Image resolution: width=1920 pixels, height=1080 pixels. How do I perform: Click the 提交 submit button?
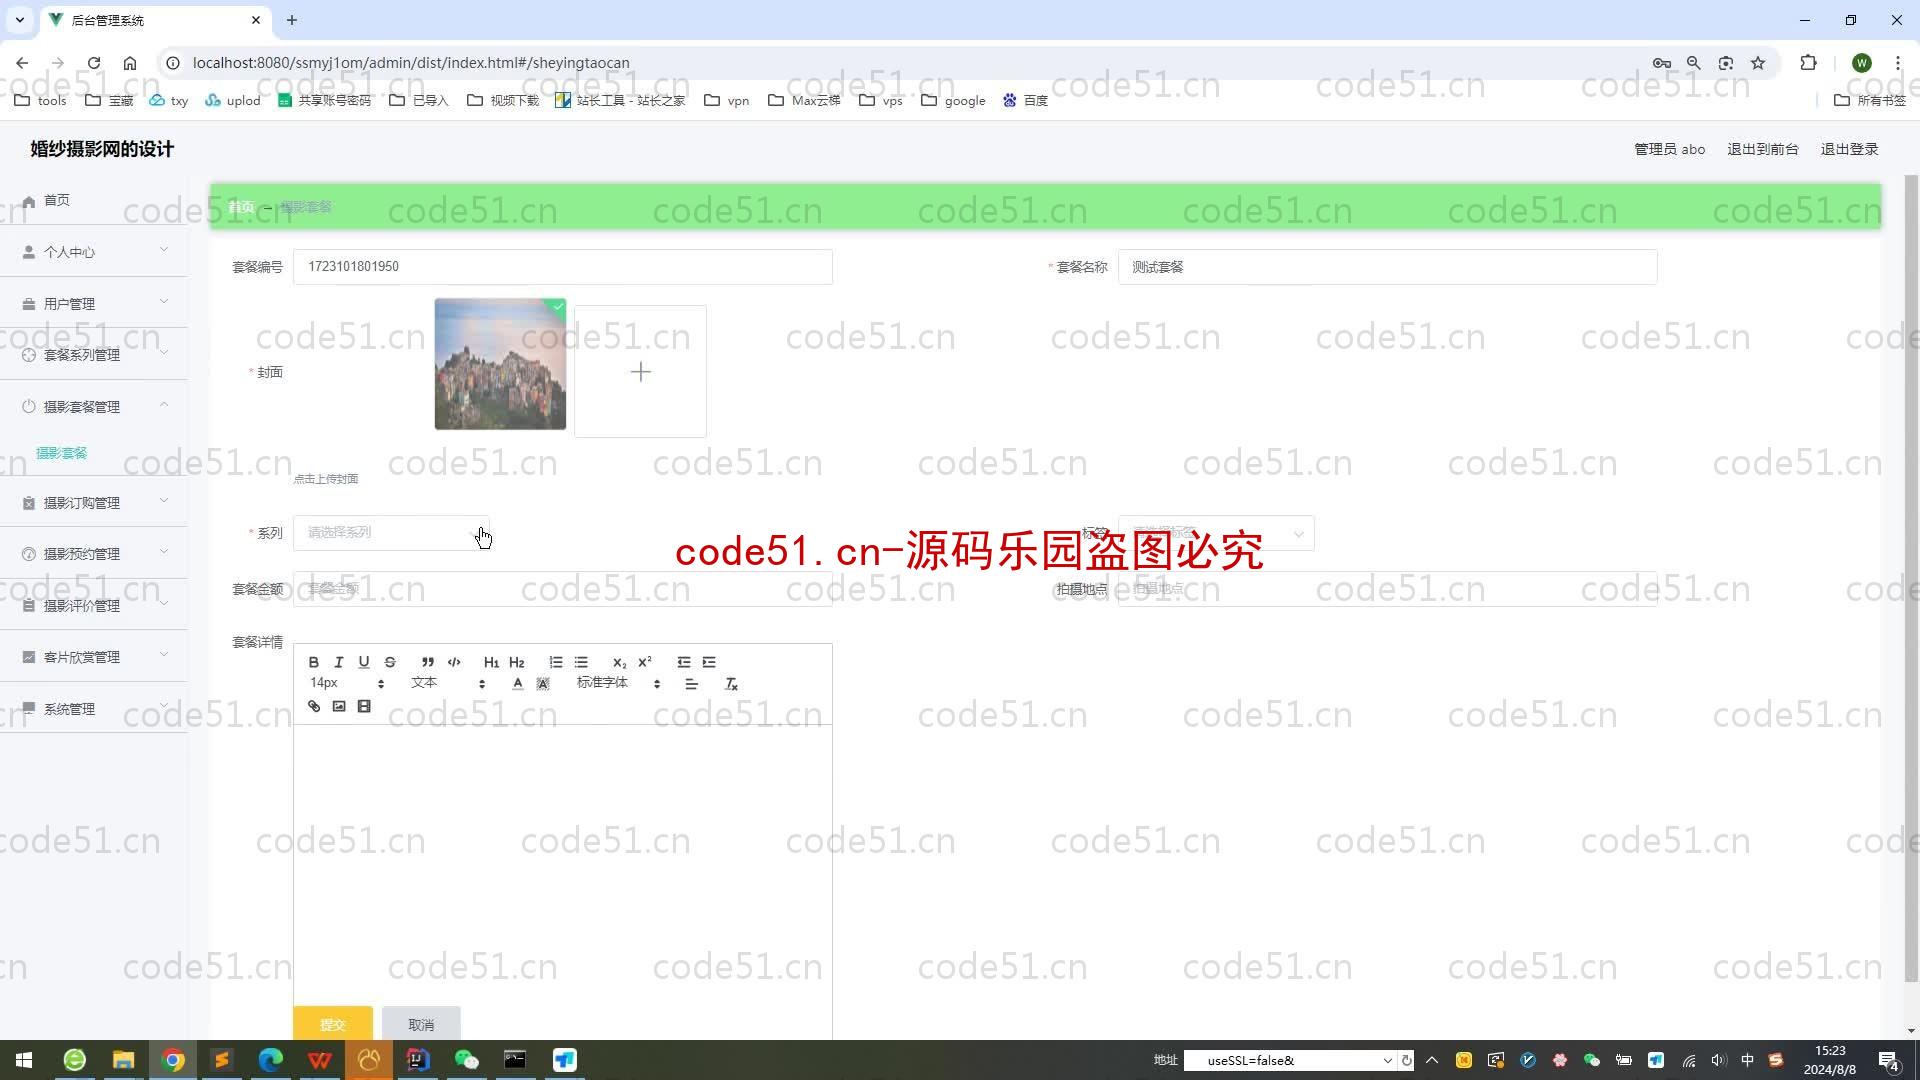pyautogui.click(x=332, y=1025)
